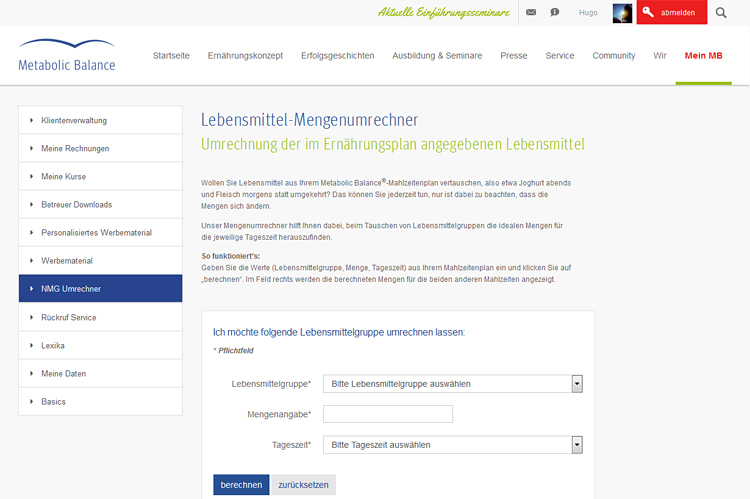Image resolution: width=750 pixels, height=499 pixels.
Task: Open Personalisiertes Werbematerial sidebar item
Action: 100,233
